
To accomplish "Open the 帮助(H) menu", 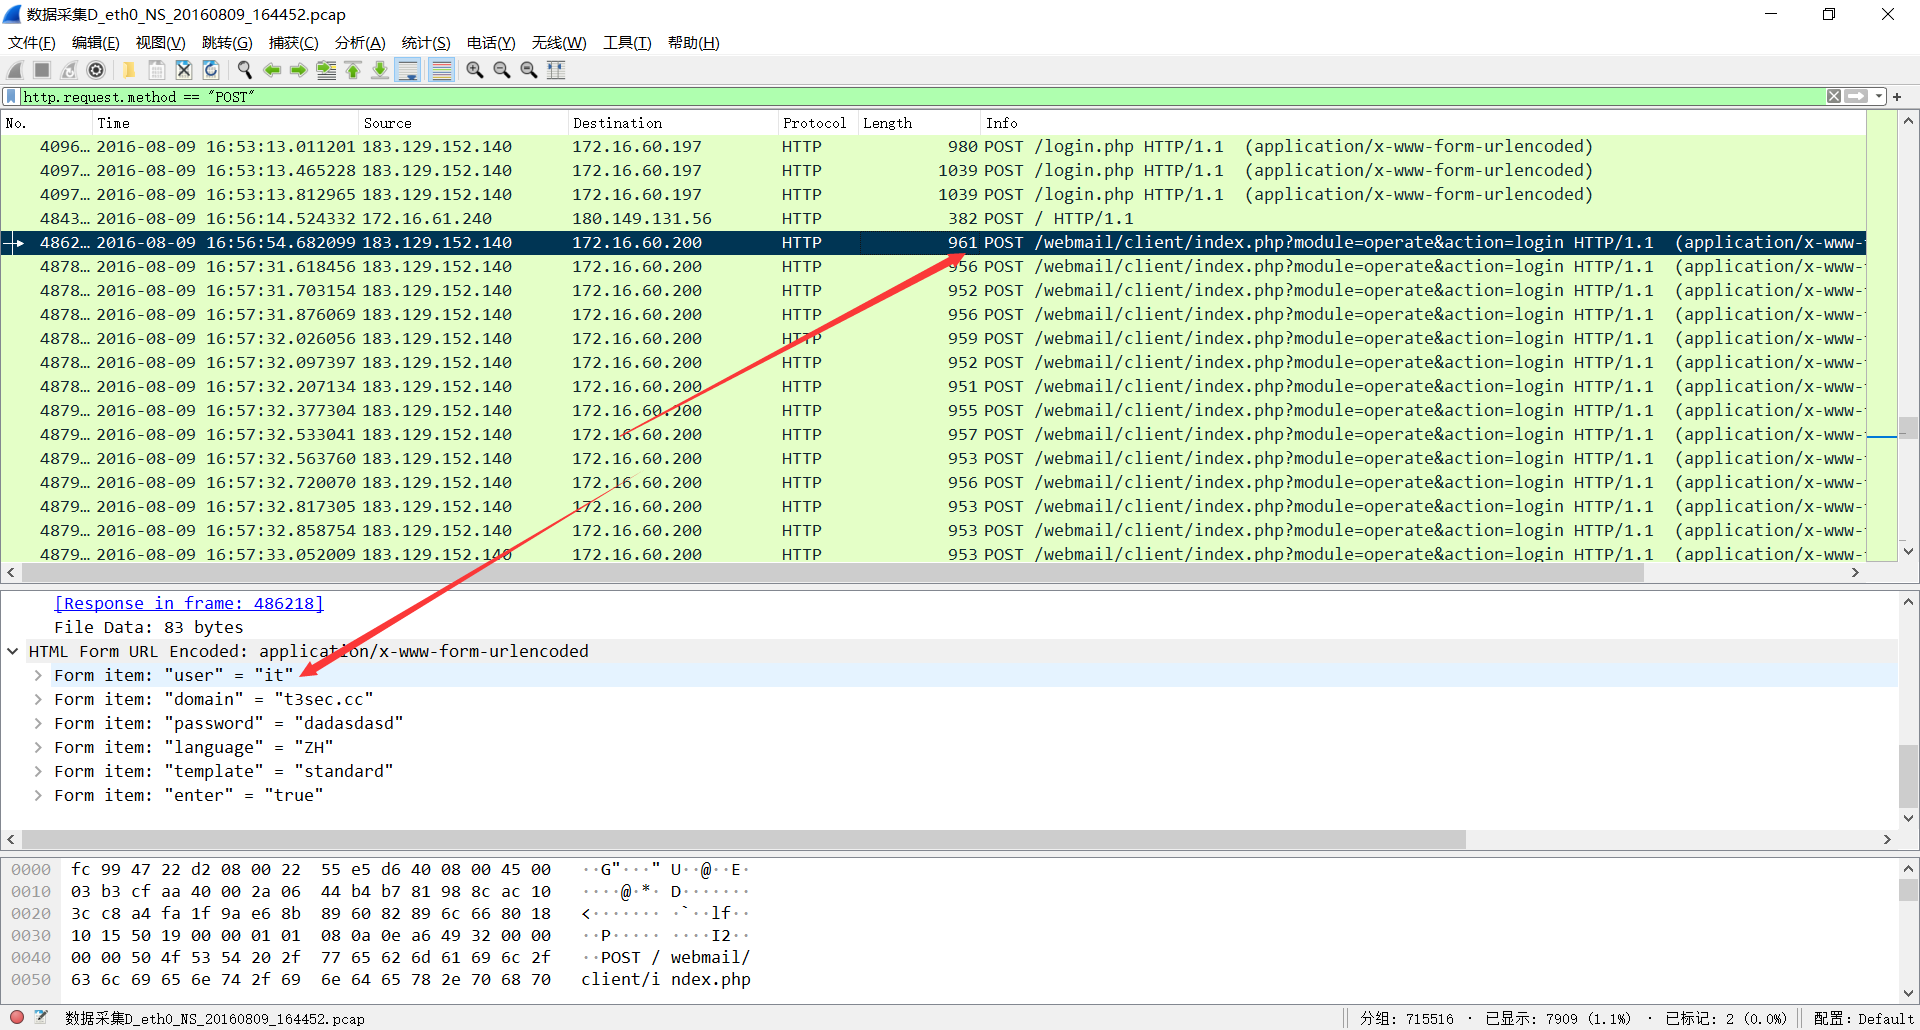I will click(x=694, y=43).
